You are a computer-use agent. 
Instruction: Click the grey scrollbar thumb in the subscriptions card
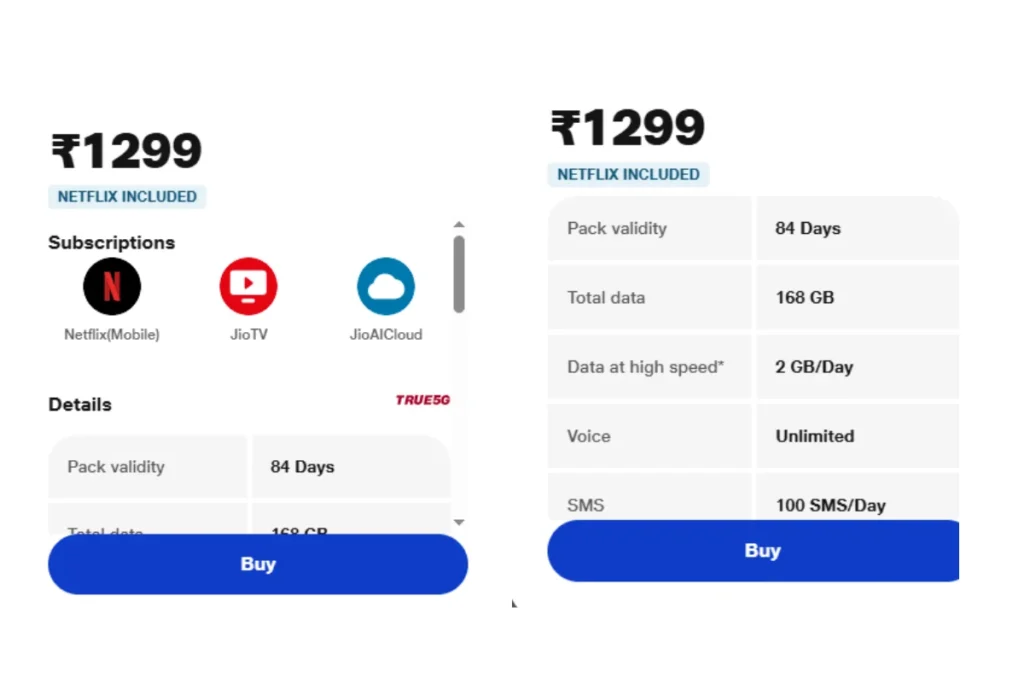coord(459,273)
